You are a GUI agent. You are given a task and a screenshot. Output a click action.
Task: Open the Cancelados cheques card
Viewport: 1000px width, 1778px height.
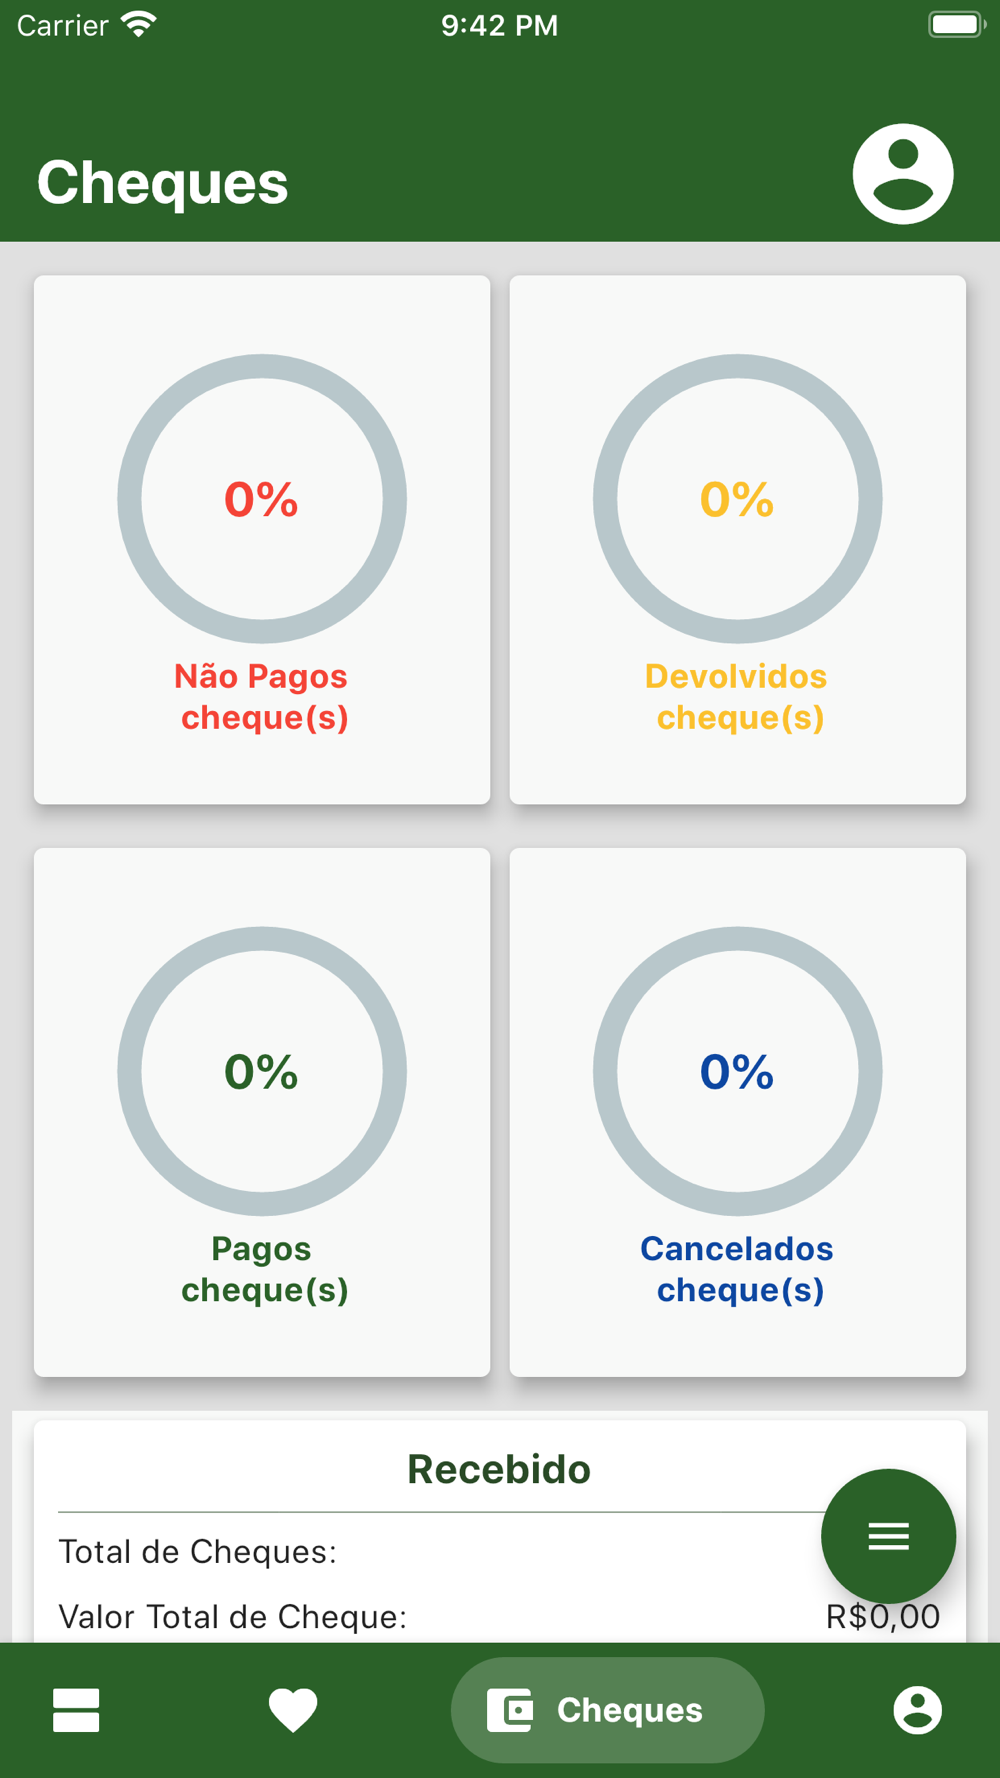(x=738, y=1112)
